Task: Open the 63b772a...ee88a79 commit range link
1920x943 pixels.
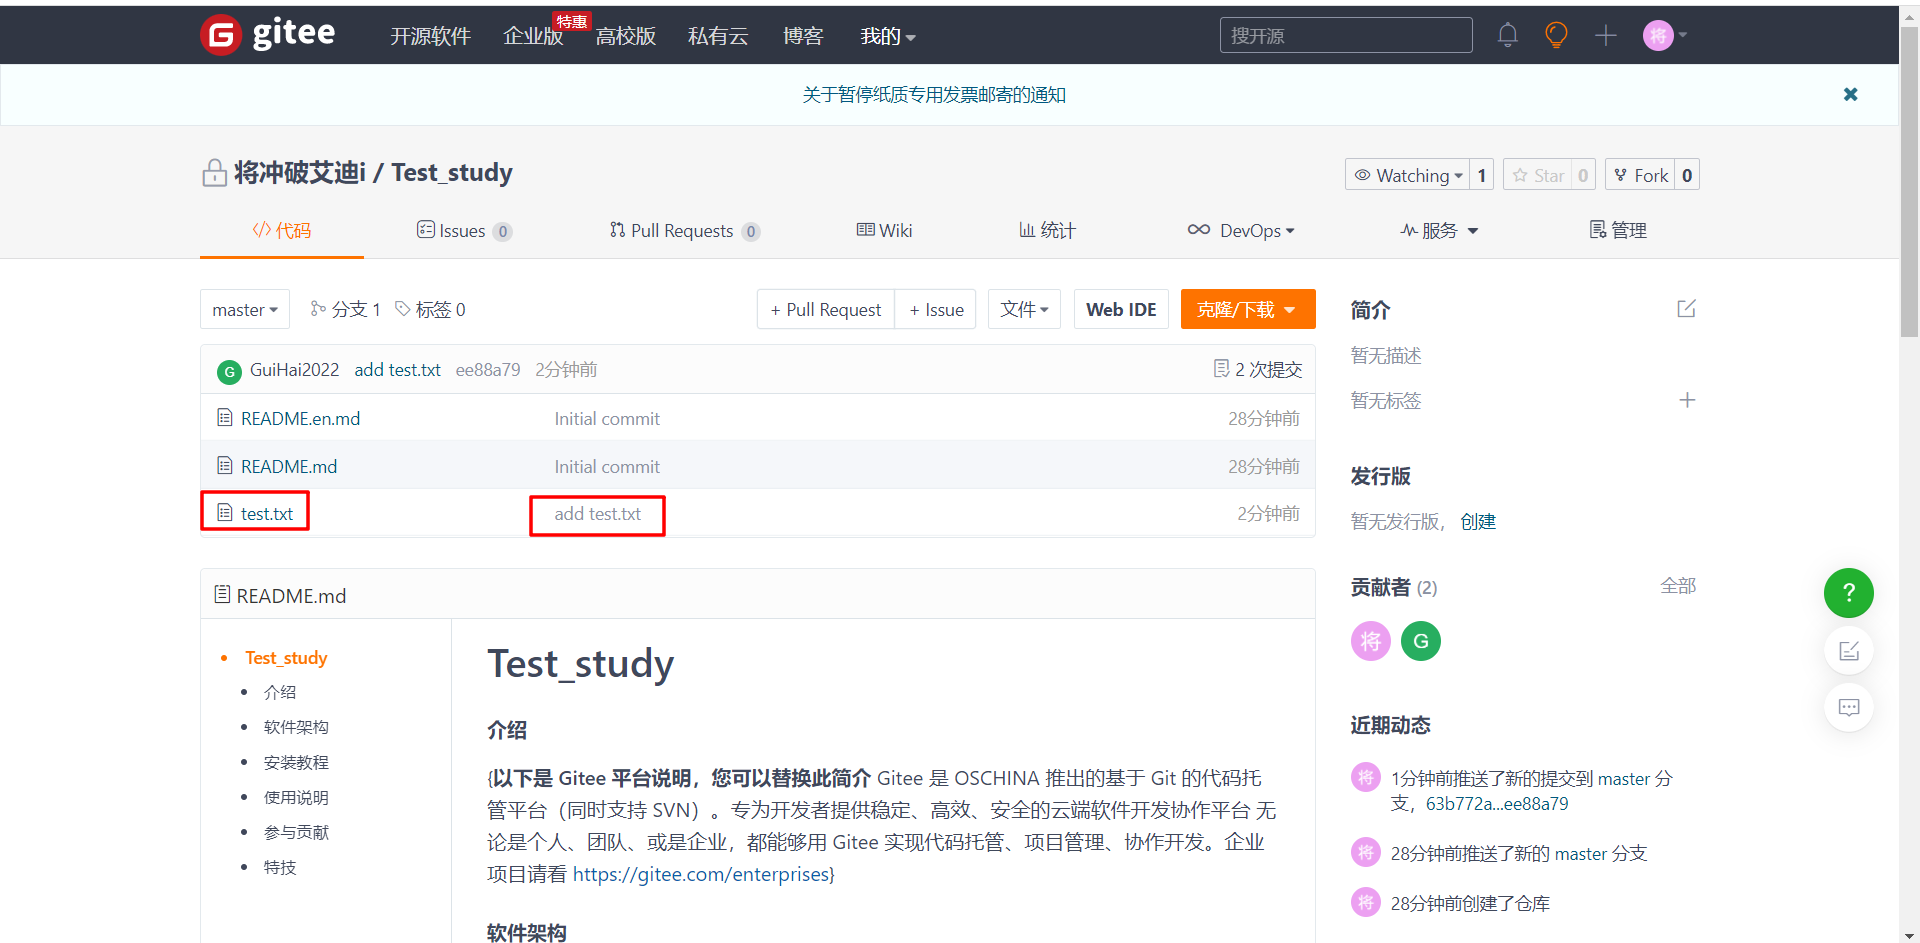Action: tap(1497, 804)
